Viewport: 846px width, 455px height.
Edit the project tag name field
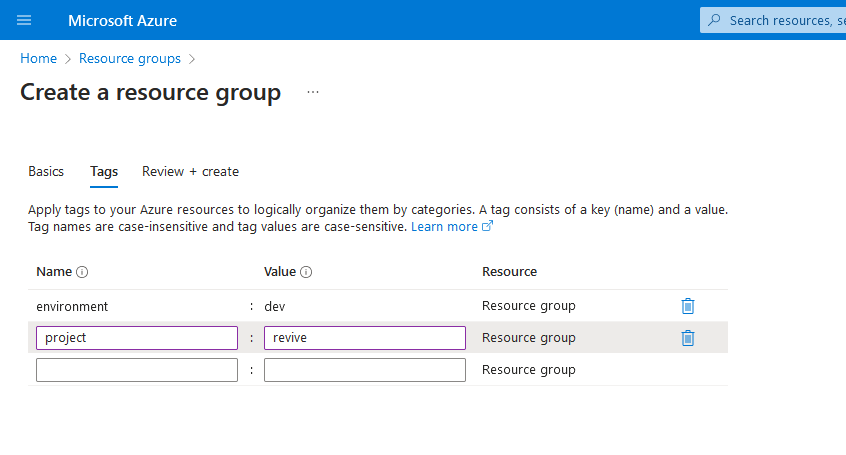137,338
